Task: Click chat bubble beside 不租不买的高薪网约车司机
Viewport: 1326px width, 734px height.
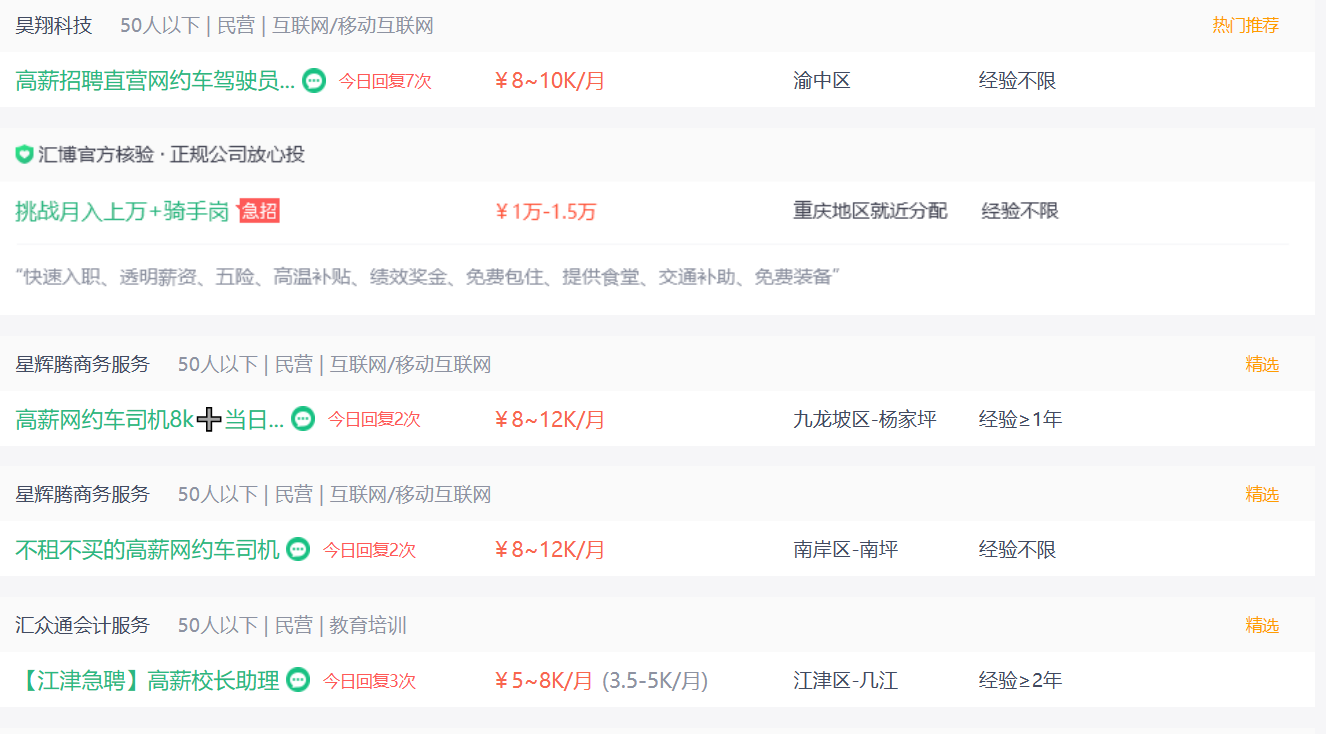Action: click(298, 549)
